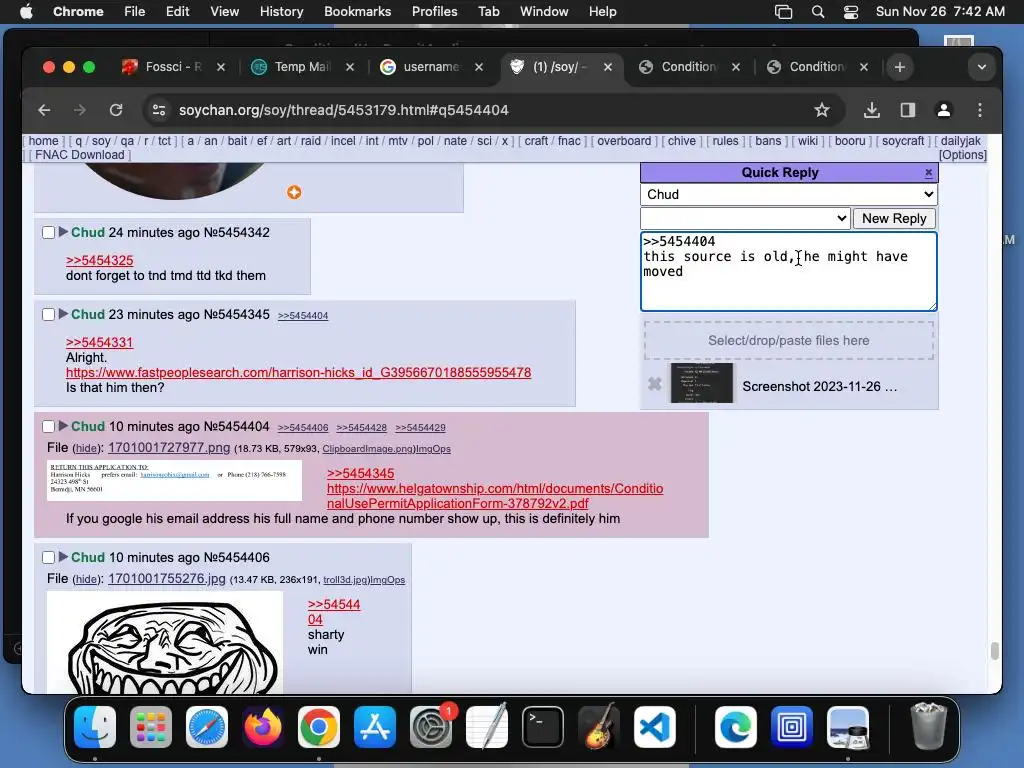
Task: Open the Profiles menu
Action: tap(434, 12)
